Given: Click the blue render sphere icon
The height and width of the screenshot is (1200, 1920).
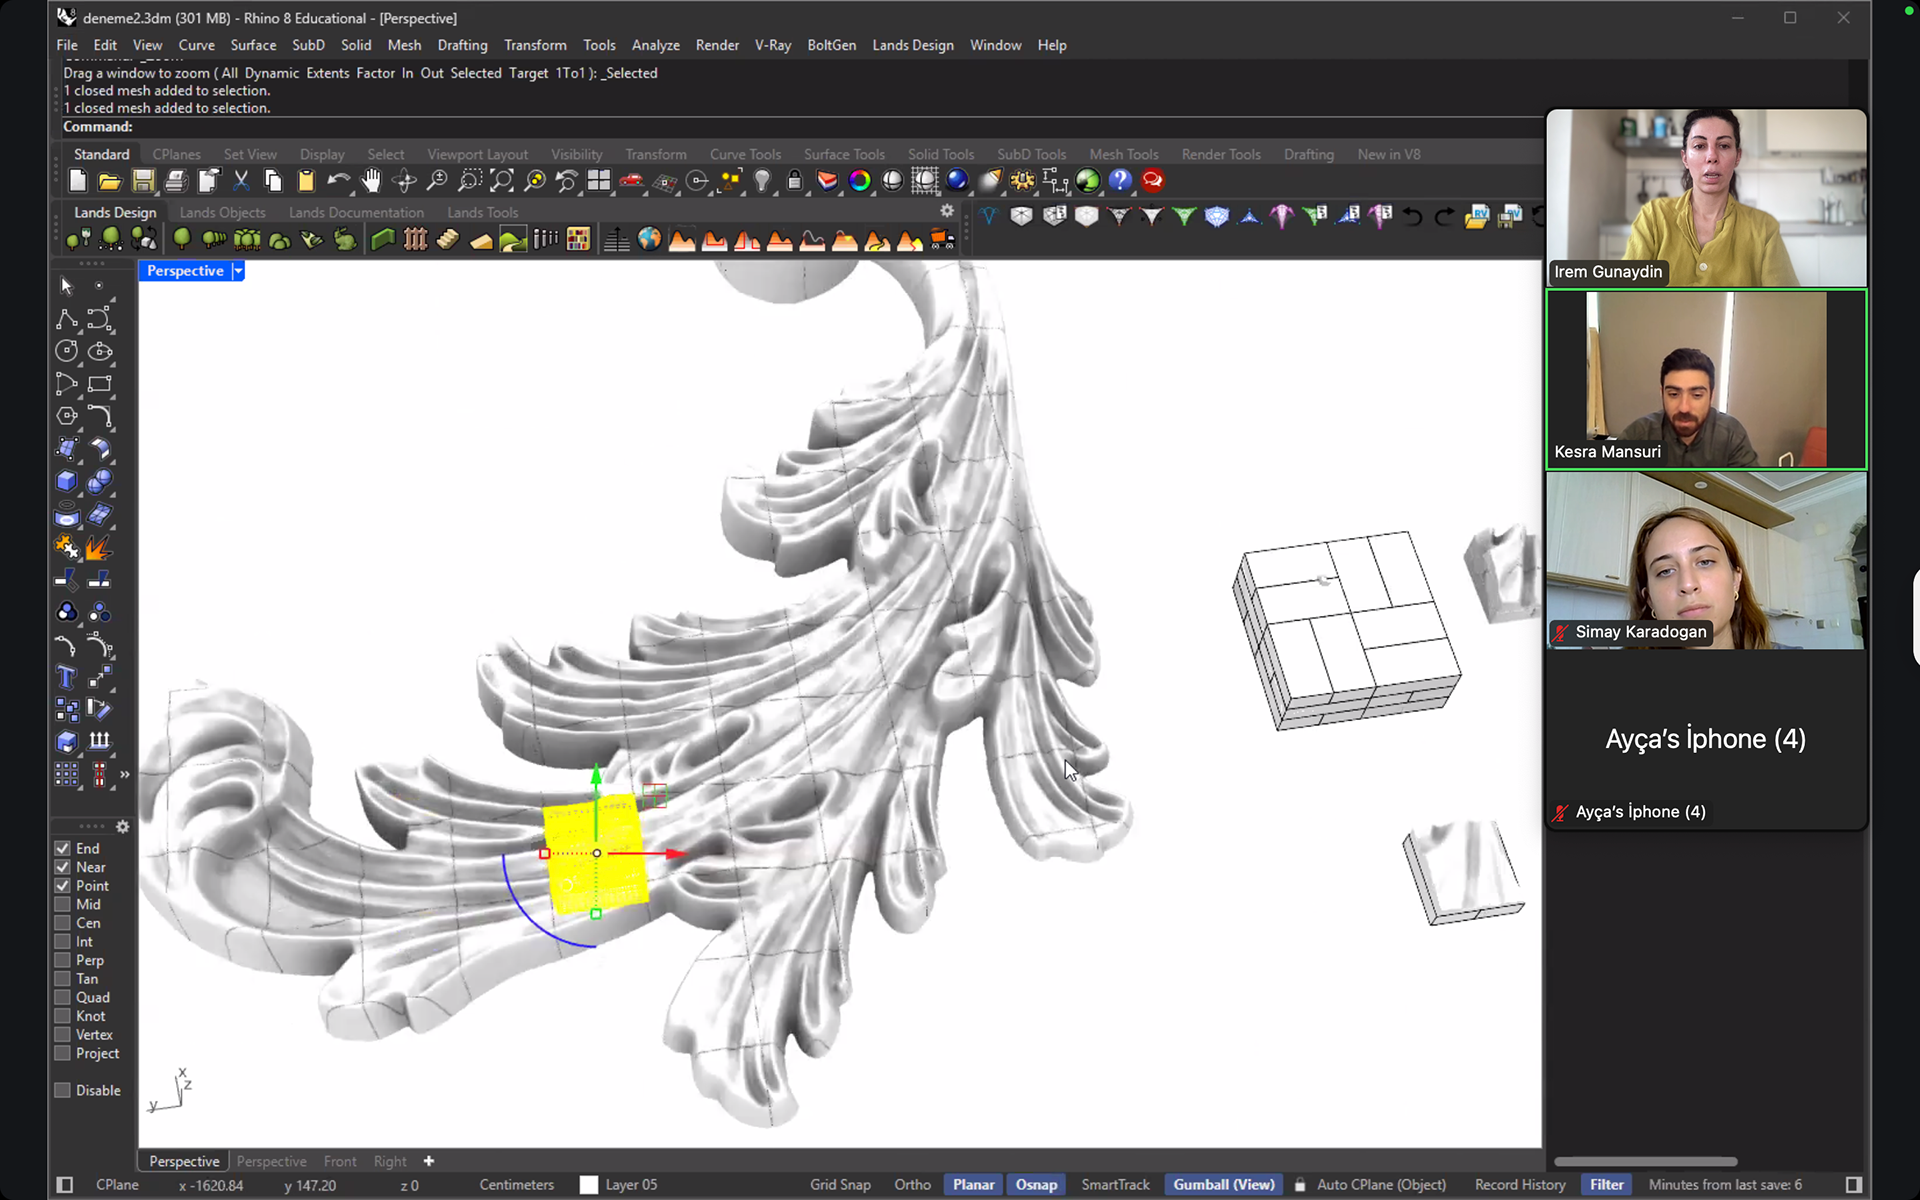Looking at the screenshot, I should pos(957,181).
